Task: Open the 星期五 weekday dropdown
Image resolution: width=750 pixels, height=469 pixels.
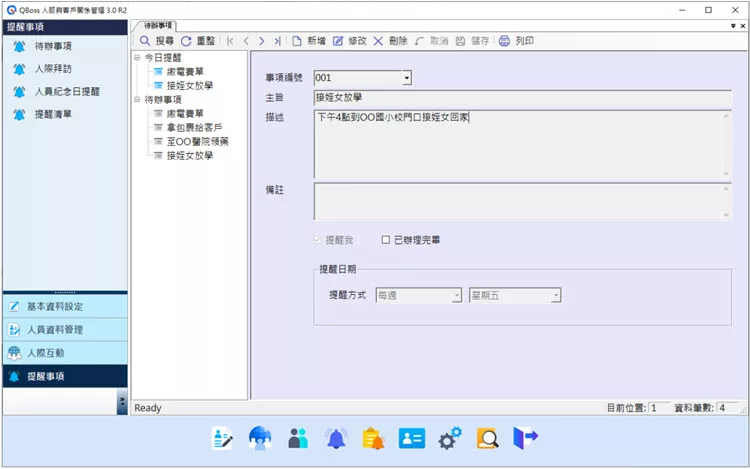Action: (555, 295)
